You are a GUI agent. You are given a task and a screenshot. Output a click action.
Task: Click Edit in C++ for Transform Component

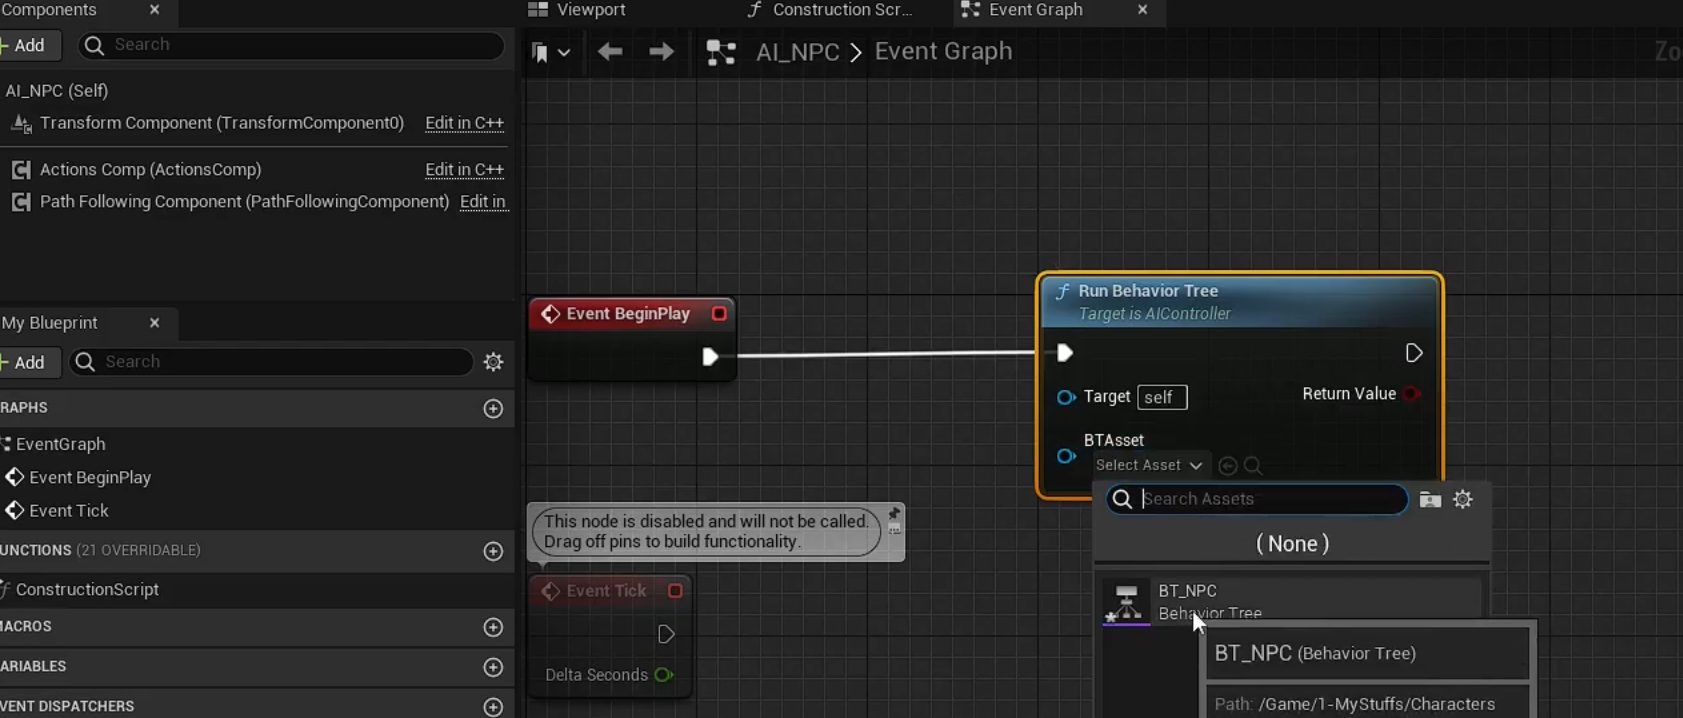point(464,123)
